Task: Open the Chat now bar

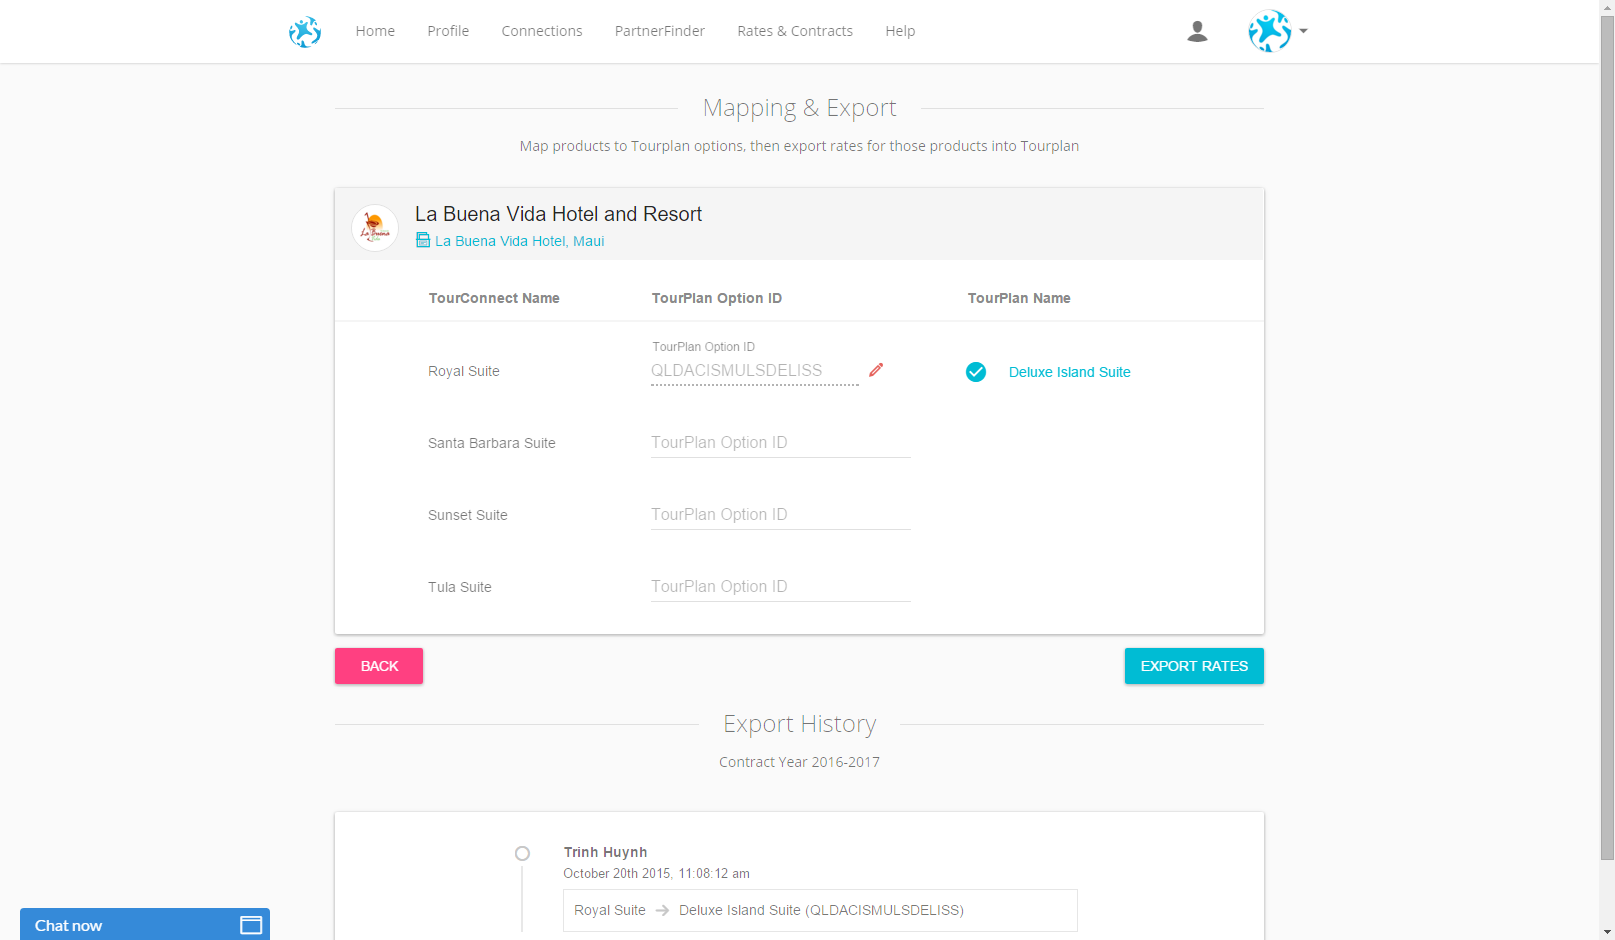Action: point(145,925)
